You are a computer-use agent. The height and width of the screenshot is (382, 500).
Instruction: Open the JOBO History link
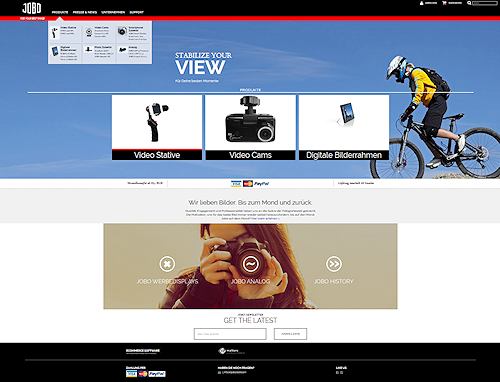333,281
